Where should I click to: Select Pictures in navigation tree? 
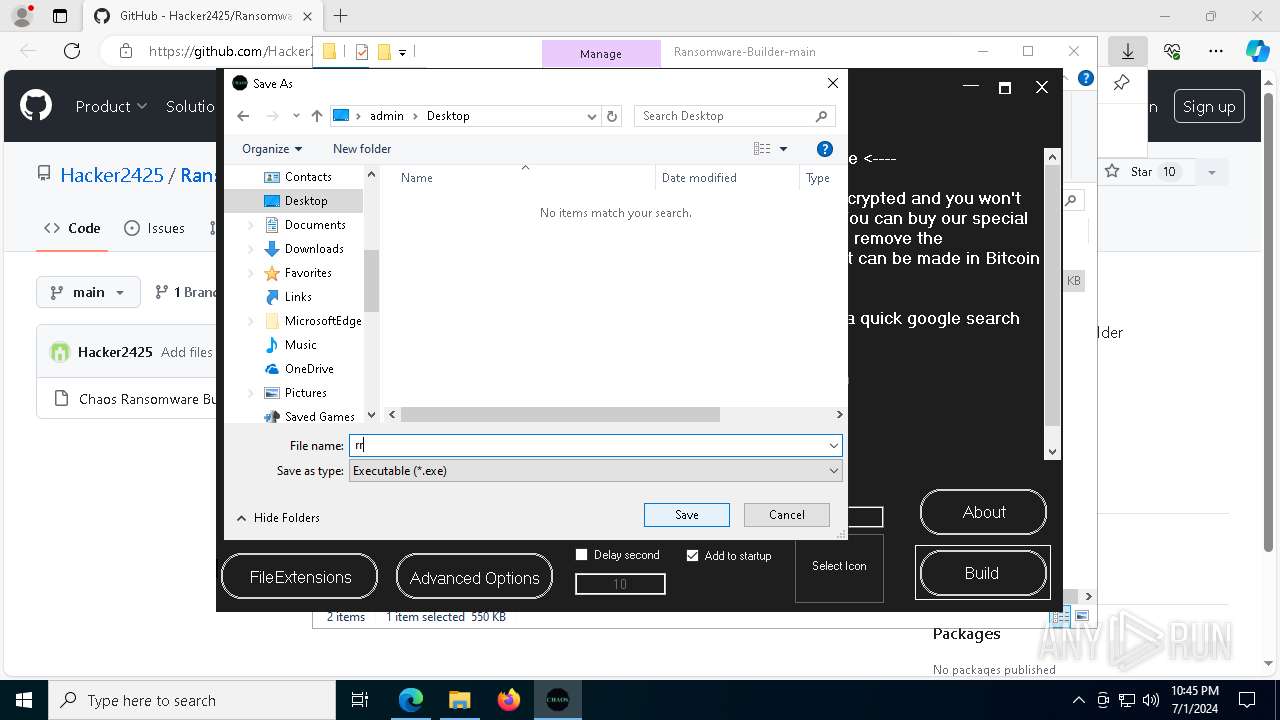305,393
